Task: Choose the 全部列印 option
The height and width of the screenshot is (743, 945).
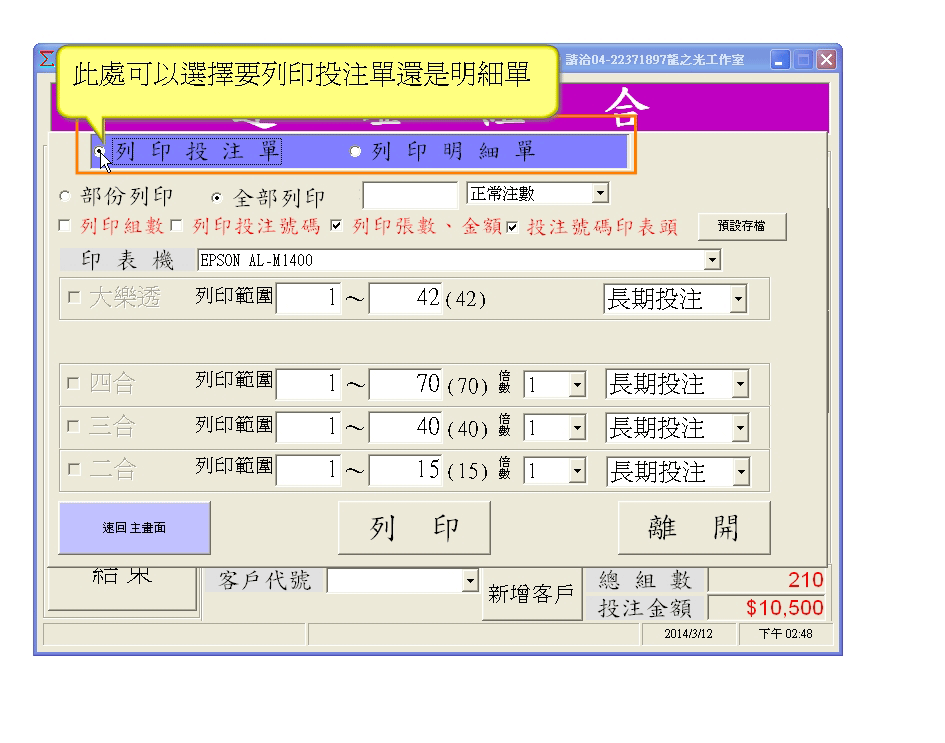Action: [x=217, y=197]
